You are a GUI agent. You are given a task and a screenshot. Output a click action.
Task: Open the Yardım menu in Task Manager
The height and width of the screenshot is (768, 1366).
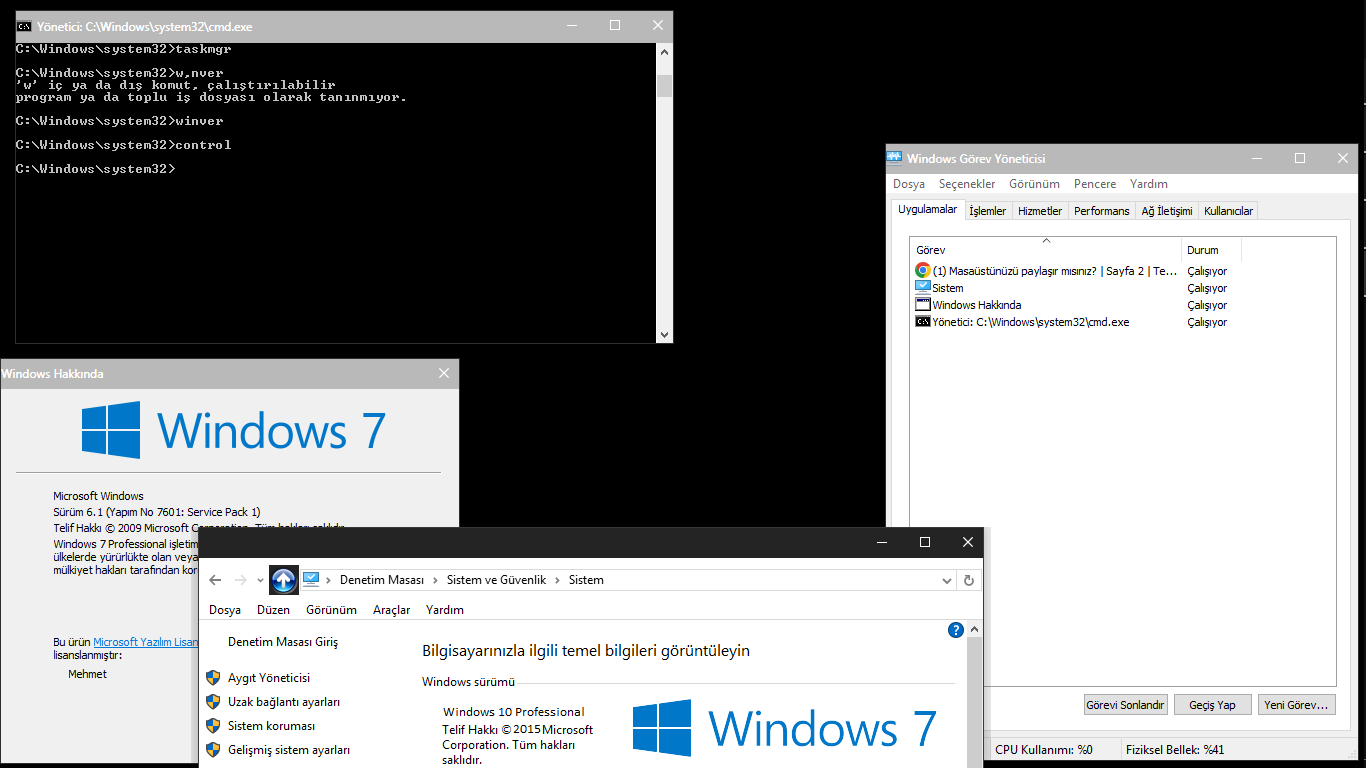1149,184
